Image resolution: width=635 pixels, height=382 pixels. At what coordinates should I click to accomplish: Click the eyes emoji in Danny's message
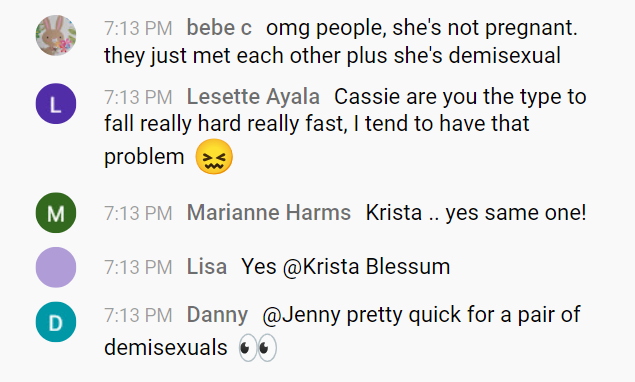(x=258, y=348)
